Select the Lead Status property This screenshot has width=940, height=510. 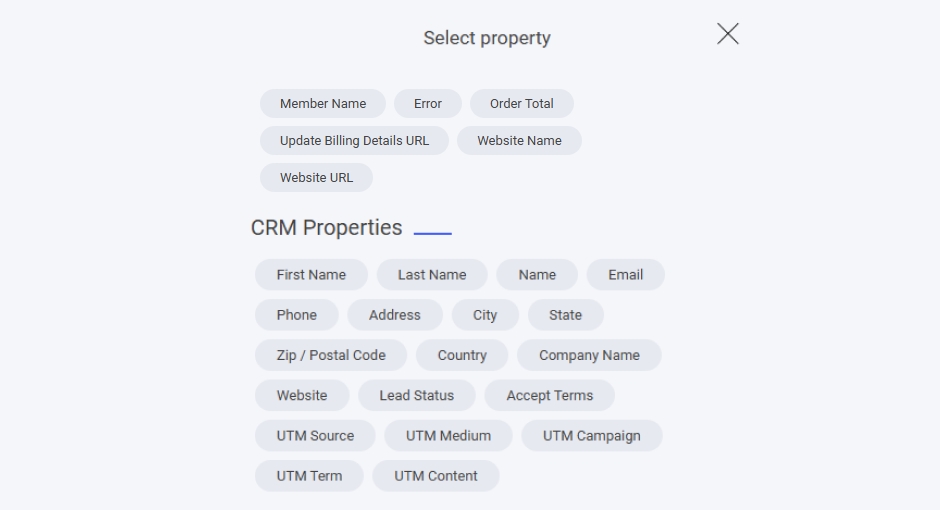(x=416, y=396)
